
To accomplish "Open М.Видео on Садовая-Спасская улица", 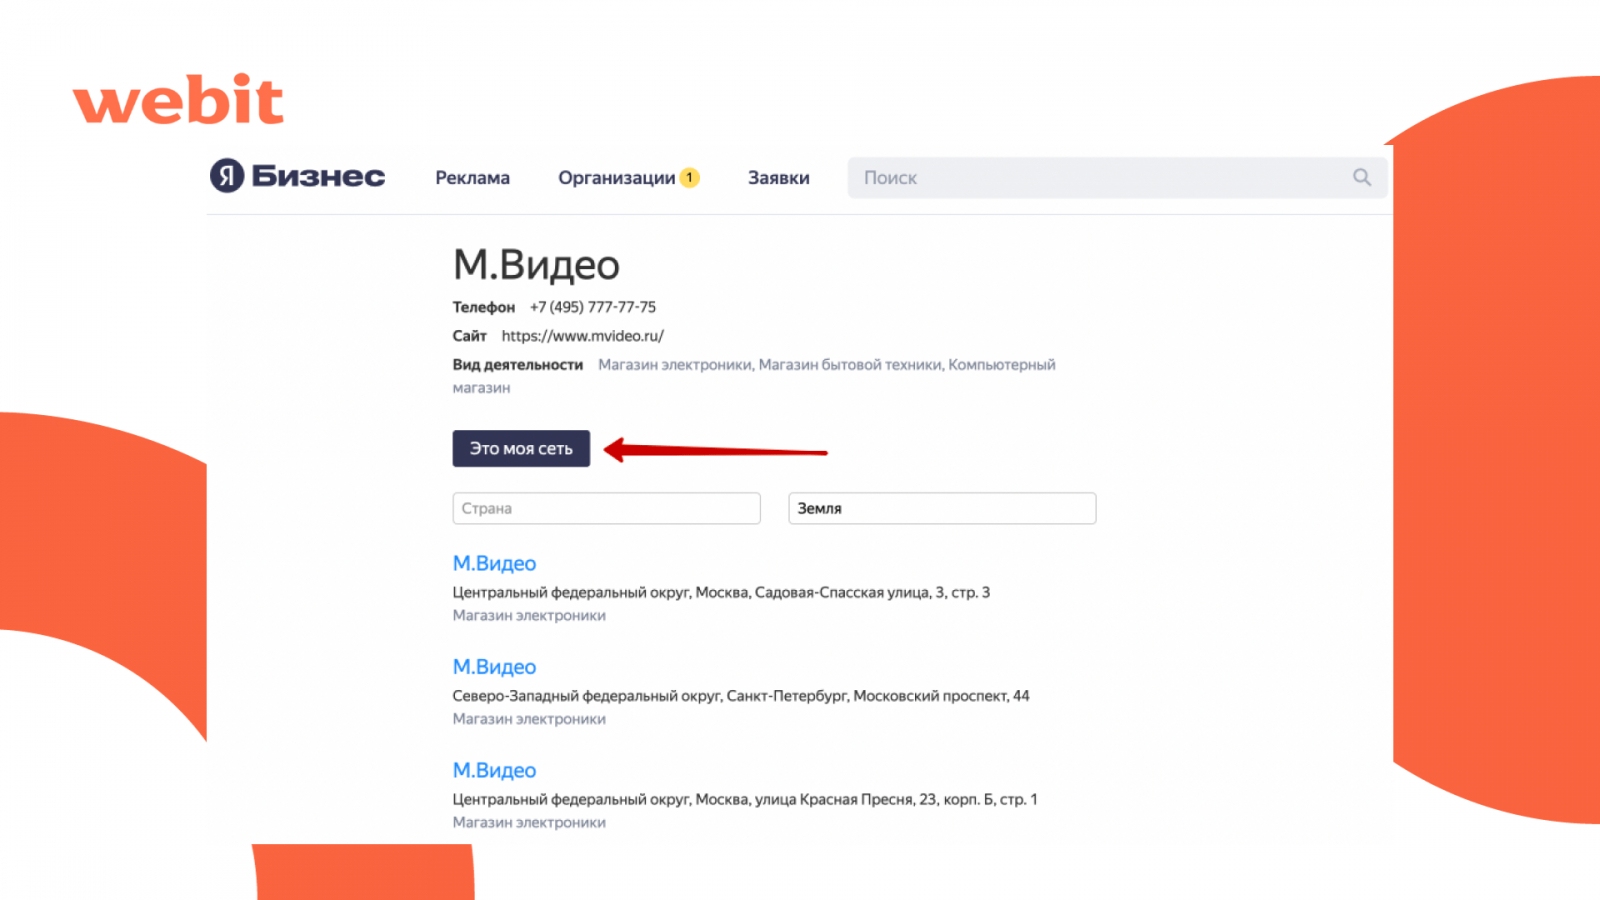I will pyautogui.click(x=494, y=563).
